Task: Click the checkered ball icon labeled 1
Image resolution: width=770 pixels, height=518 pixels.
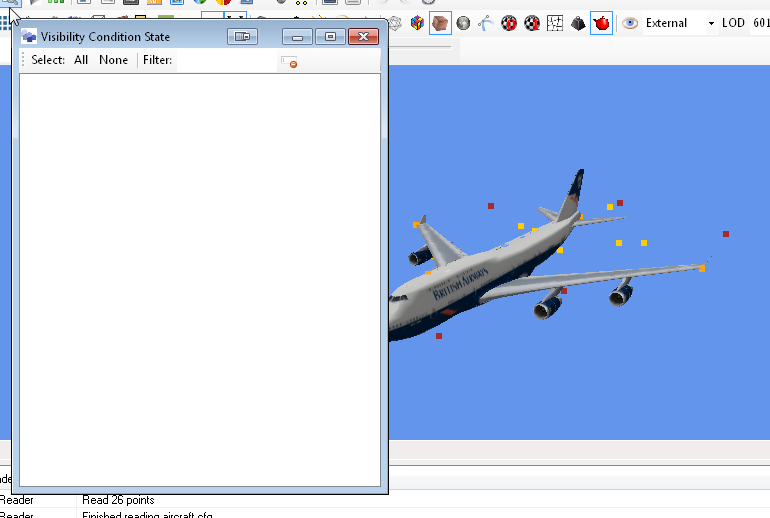Action: 532,23
